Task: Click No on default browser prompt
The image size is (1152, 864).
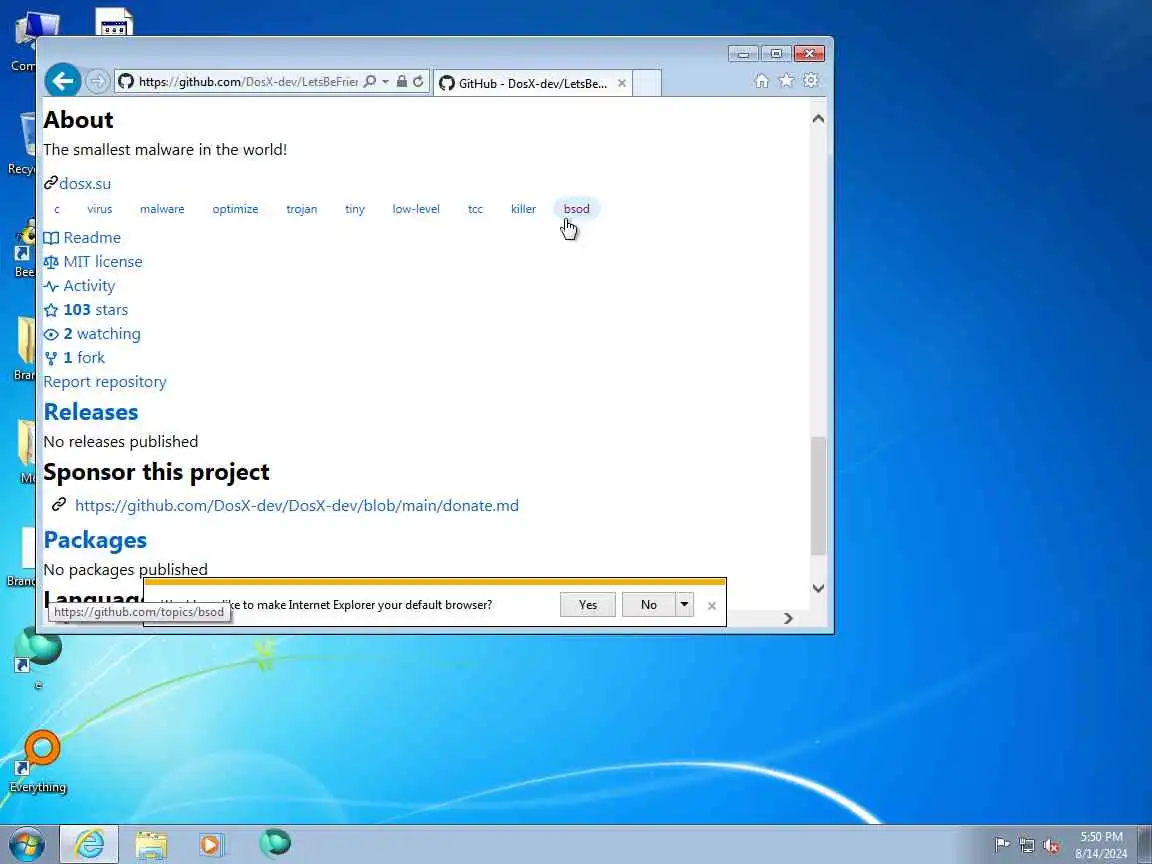Action: point(649,605)
